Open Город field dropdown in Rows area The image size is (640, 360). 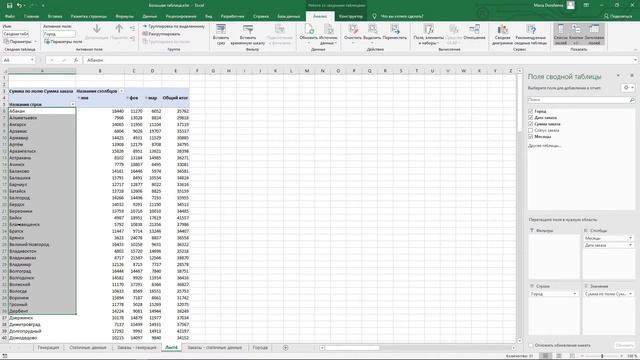[x=574, y=294]
